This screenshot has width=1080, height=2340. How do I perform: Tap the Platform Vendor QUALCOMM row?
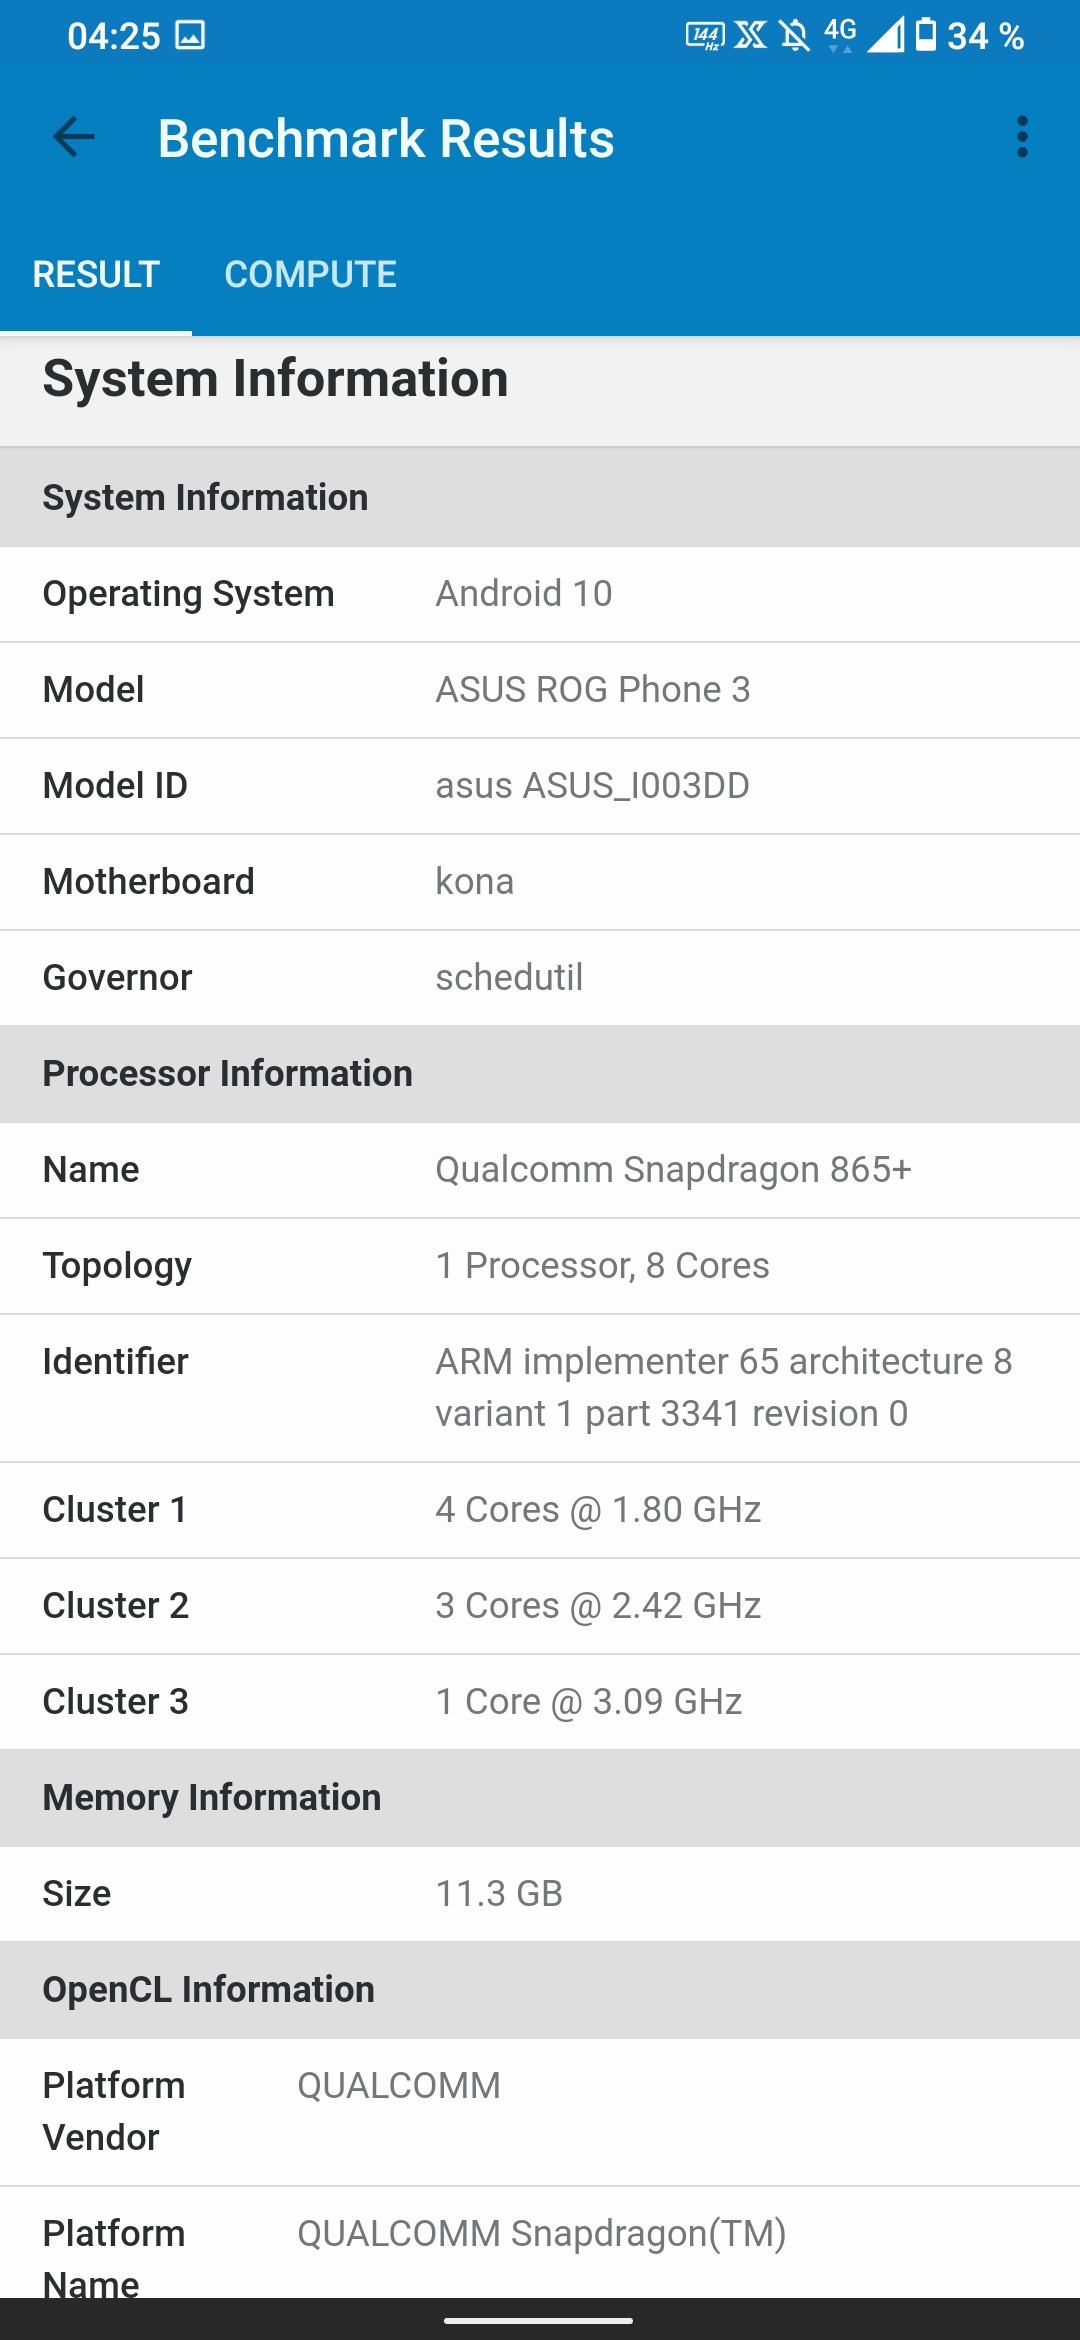(x=540, y=2112)
